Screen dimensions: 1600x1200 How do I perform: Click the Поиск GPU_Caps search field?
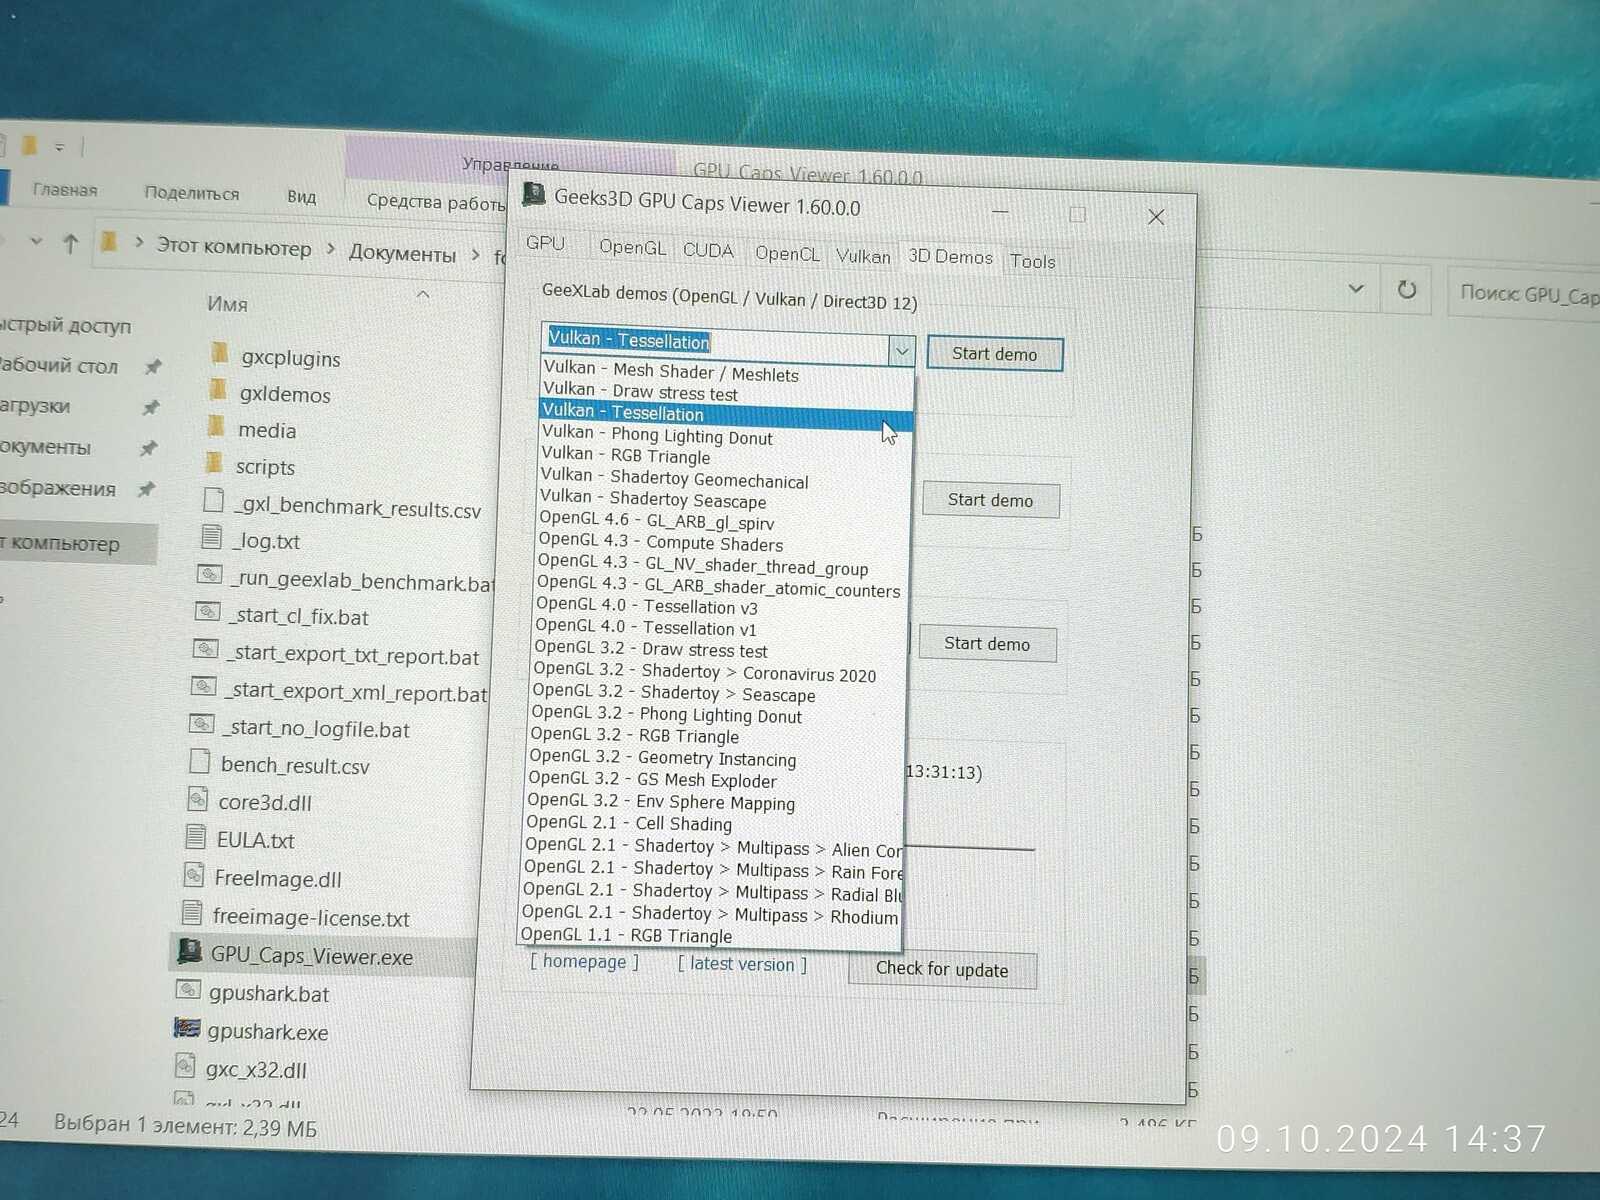1524,294
